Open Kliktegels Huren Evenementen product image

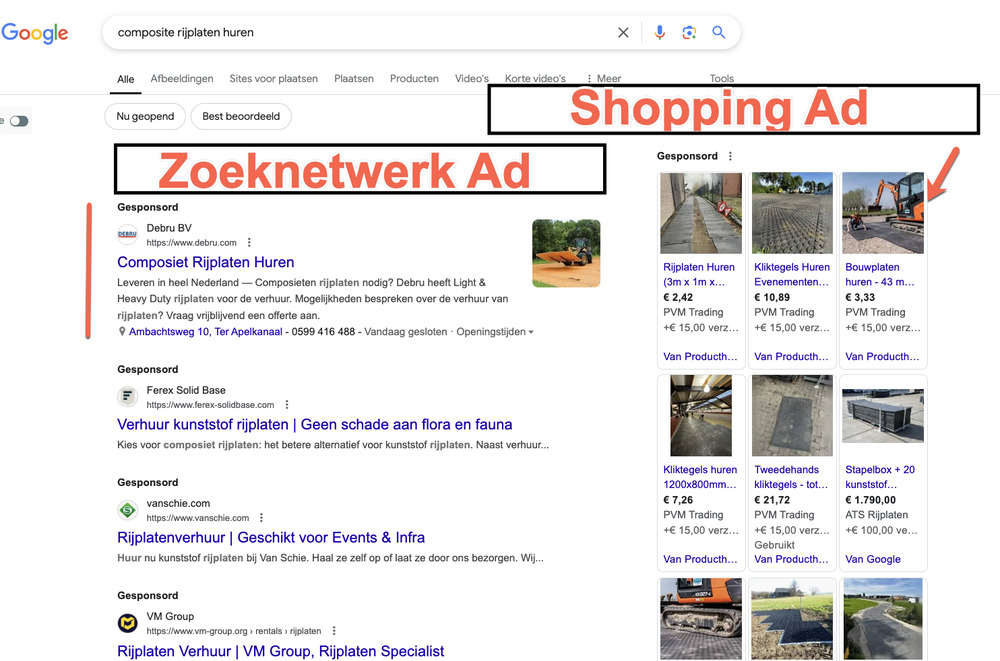(792, 213)
